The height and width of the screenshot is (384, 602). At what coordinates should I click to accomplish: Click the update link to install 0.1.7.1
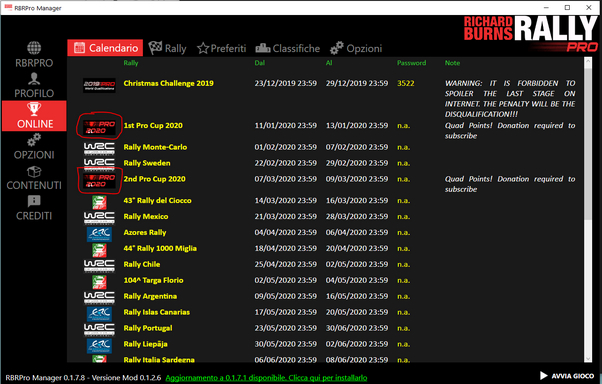pos(266,378)
